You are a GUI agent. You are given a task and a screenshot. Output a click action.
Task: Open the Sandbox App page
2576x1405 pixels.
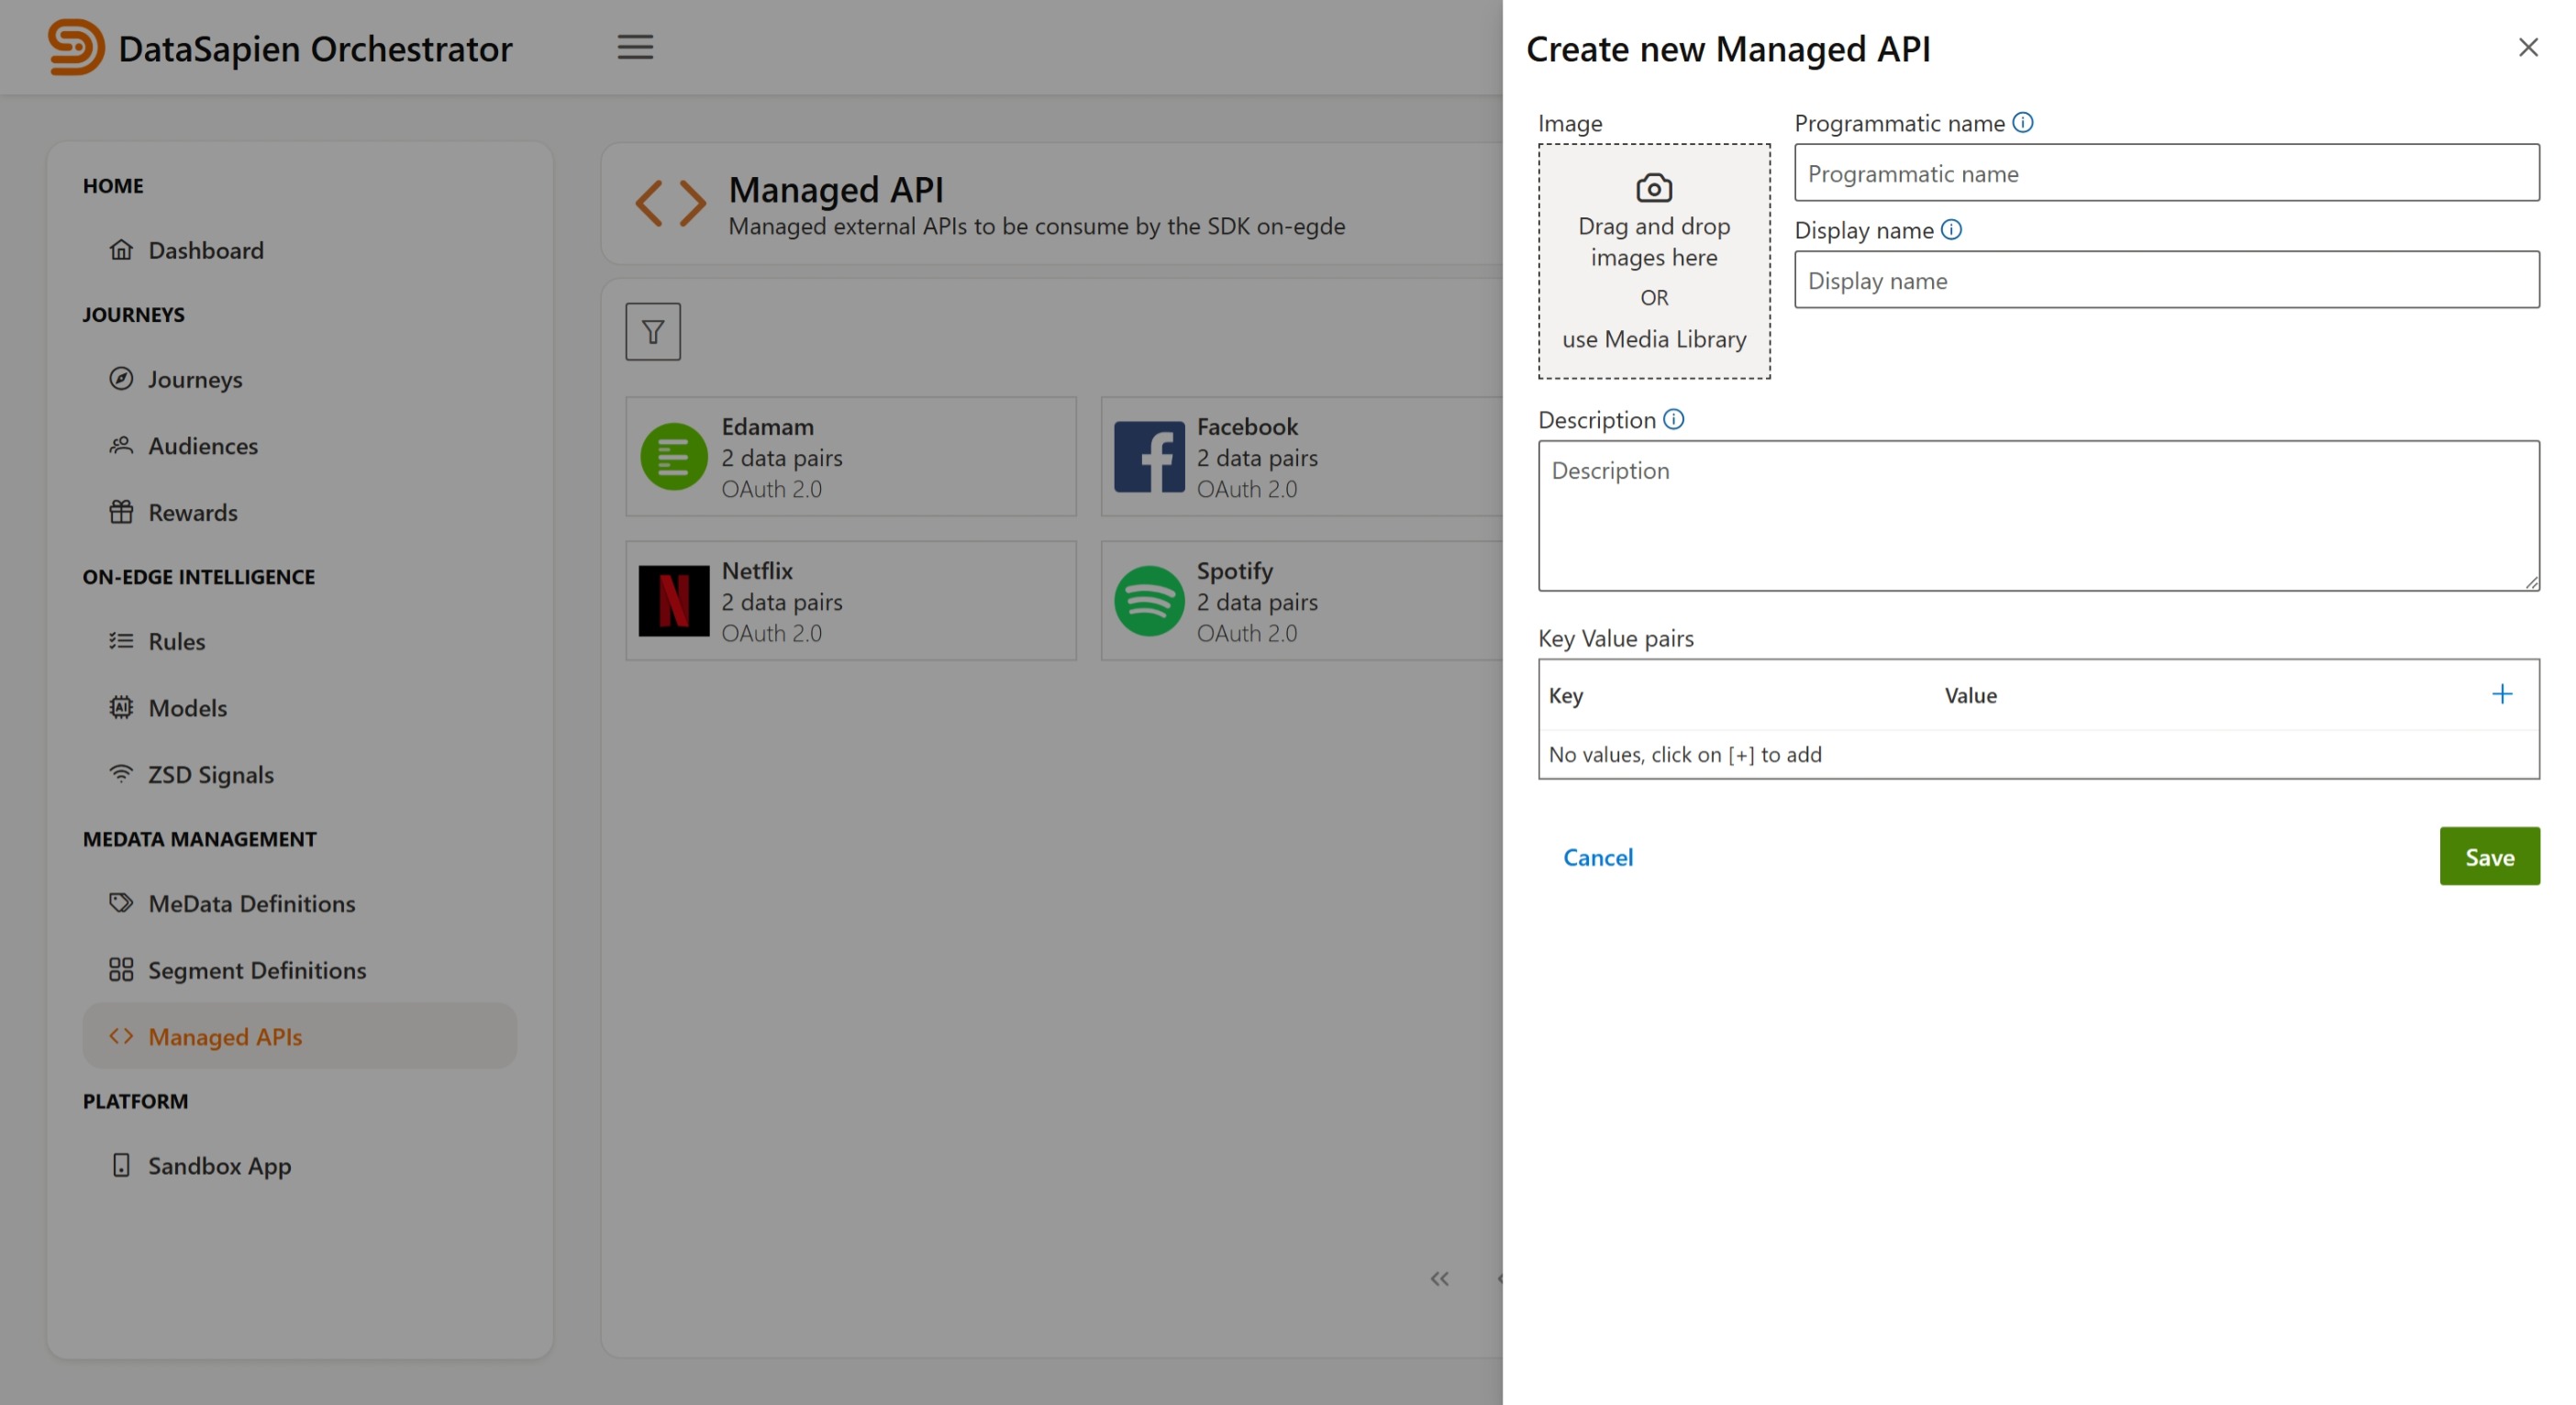point(219,1165)
